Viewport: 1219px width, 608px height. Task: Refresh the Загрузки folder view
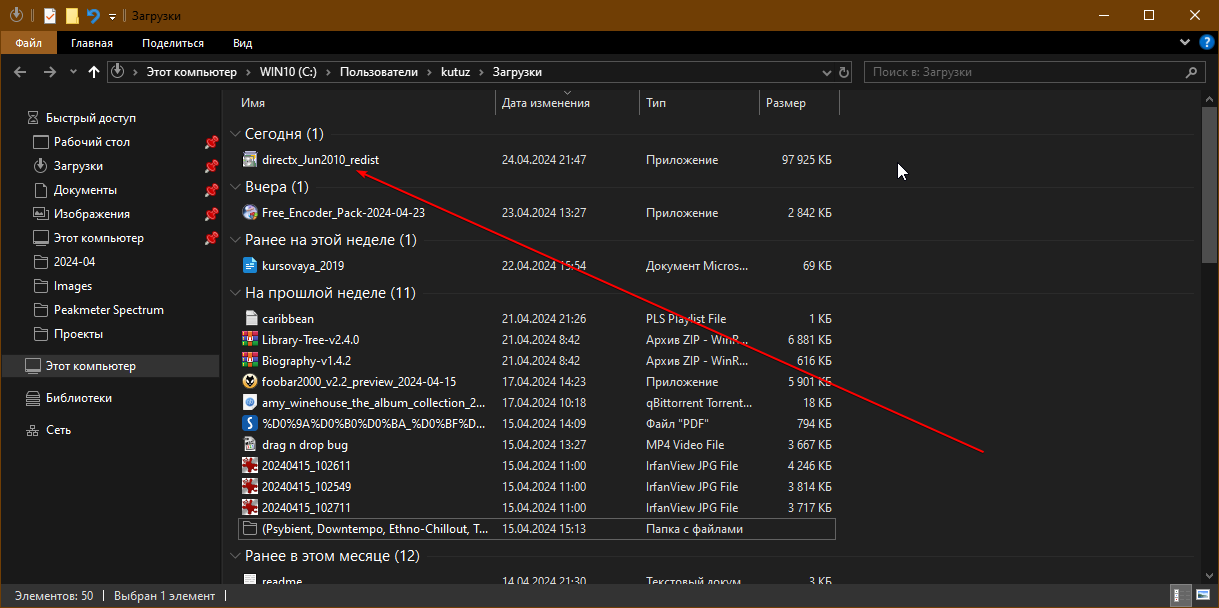[x=844, y=72]
